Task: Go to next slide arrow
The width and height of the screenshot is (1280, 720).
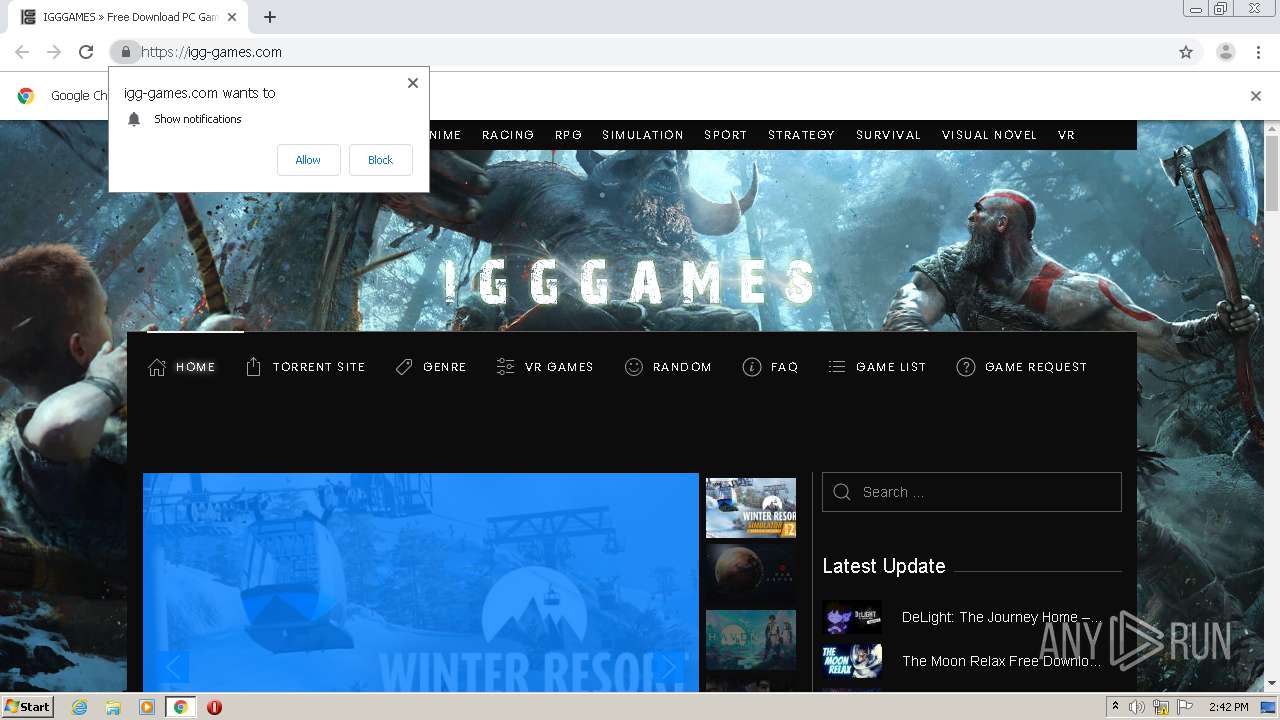Action: click(667, 668)
